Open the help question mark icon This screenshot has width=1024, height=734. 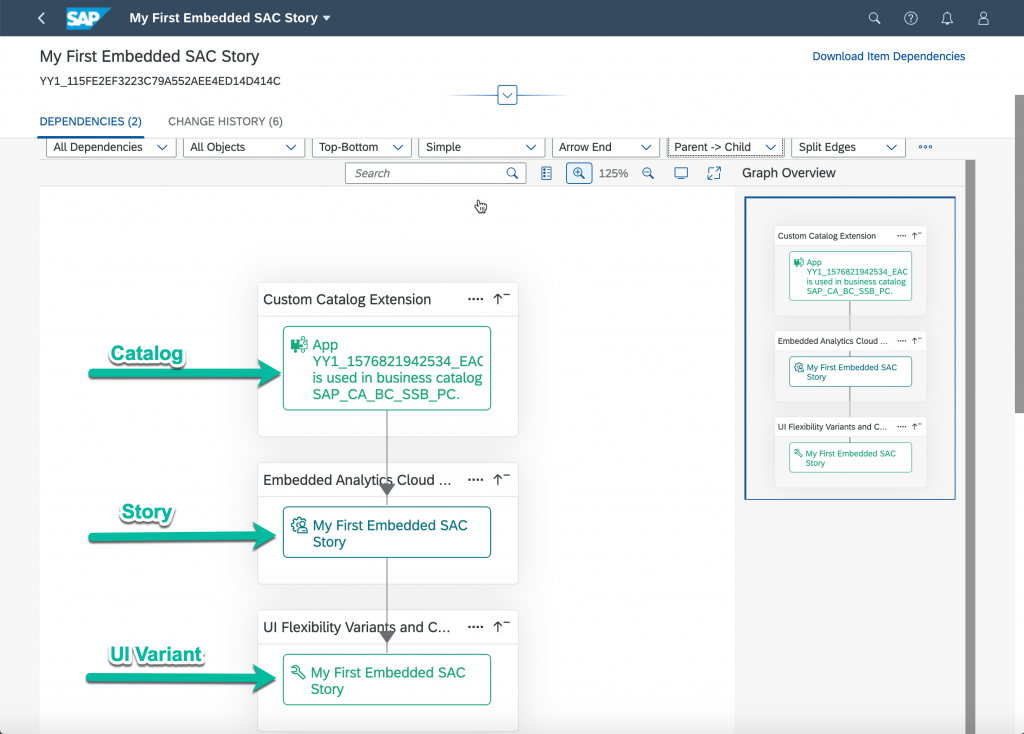click(910, 18)
